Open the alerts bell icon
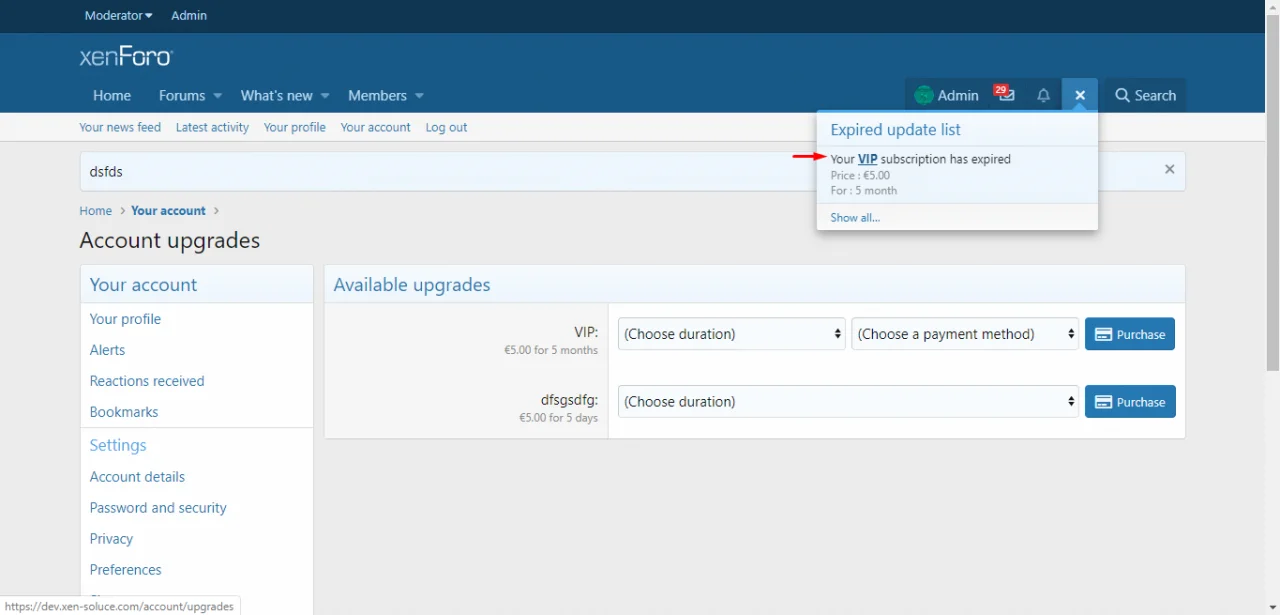The image size is (1280, 615). click(x=1043, y=95)
